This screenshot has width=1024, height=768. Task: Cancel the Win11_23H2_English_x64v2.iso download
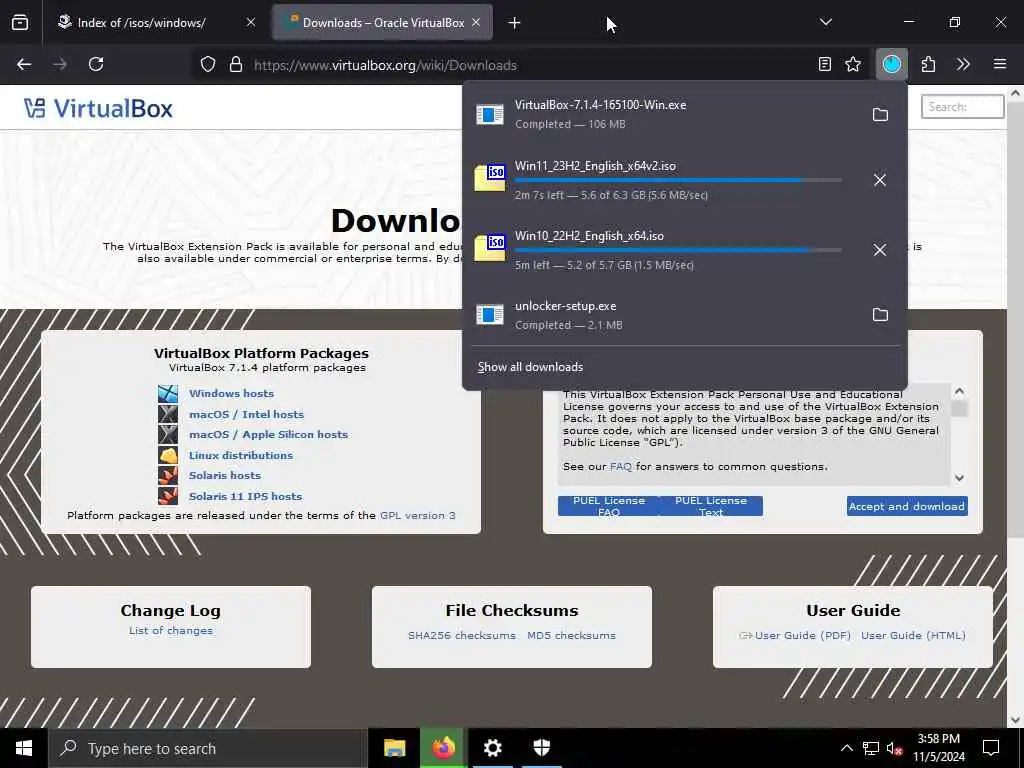pyautogui.click(x=880, y=180)
